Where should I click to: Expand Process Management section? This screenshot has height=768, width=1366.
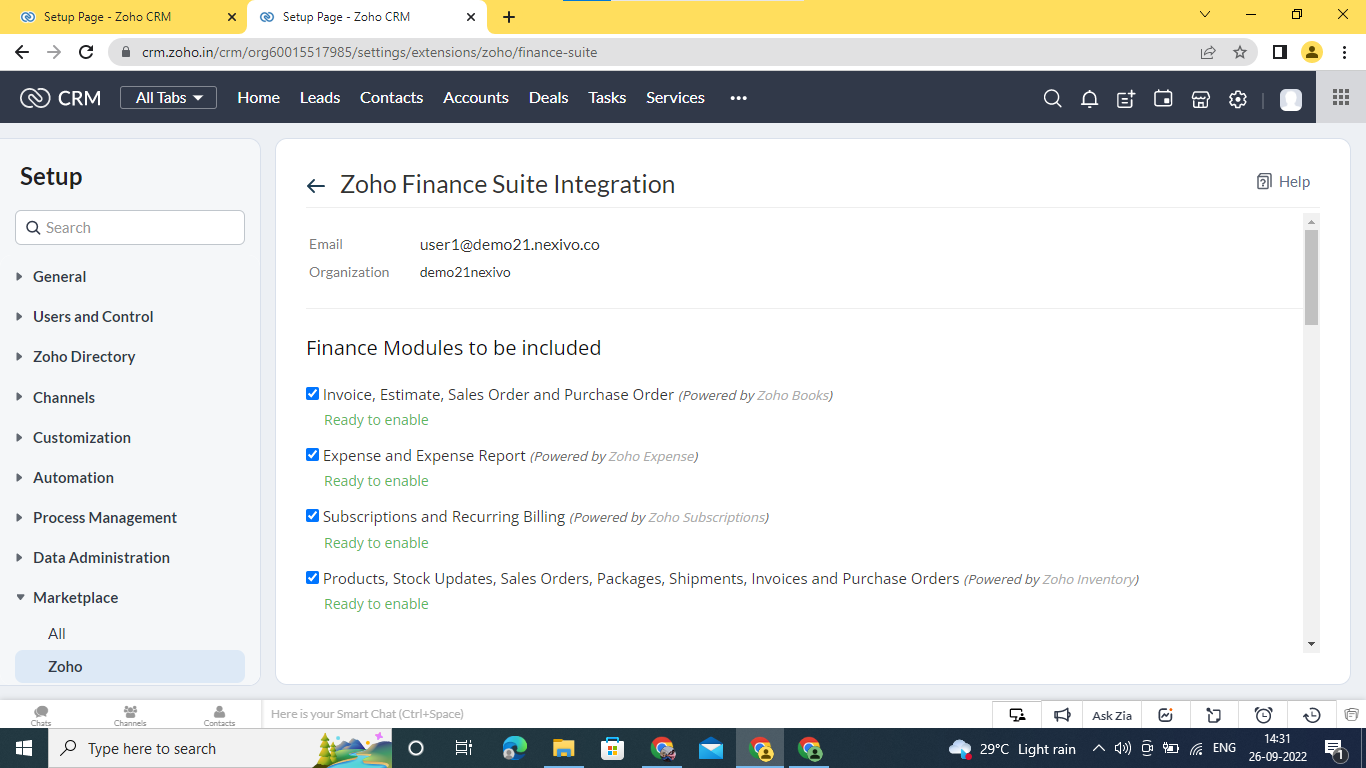[105, 517]
